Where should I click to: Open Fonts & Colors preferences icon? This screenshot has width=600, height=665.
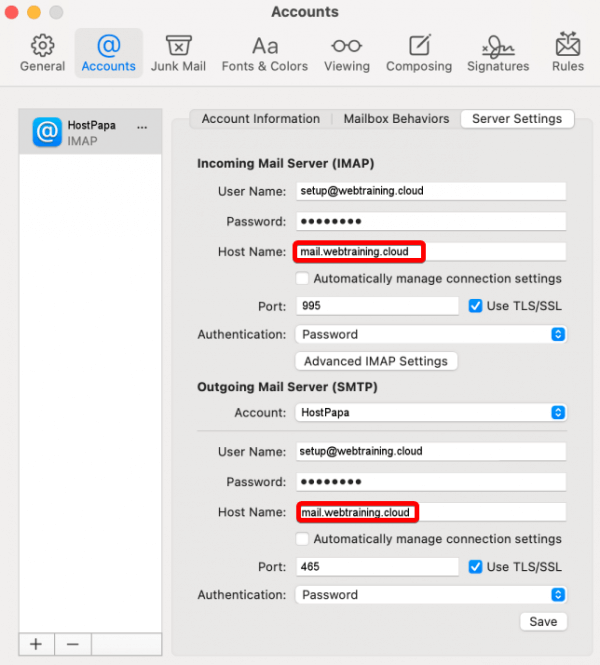265,46
